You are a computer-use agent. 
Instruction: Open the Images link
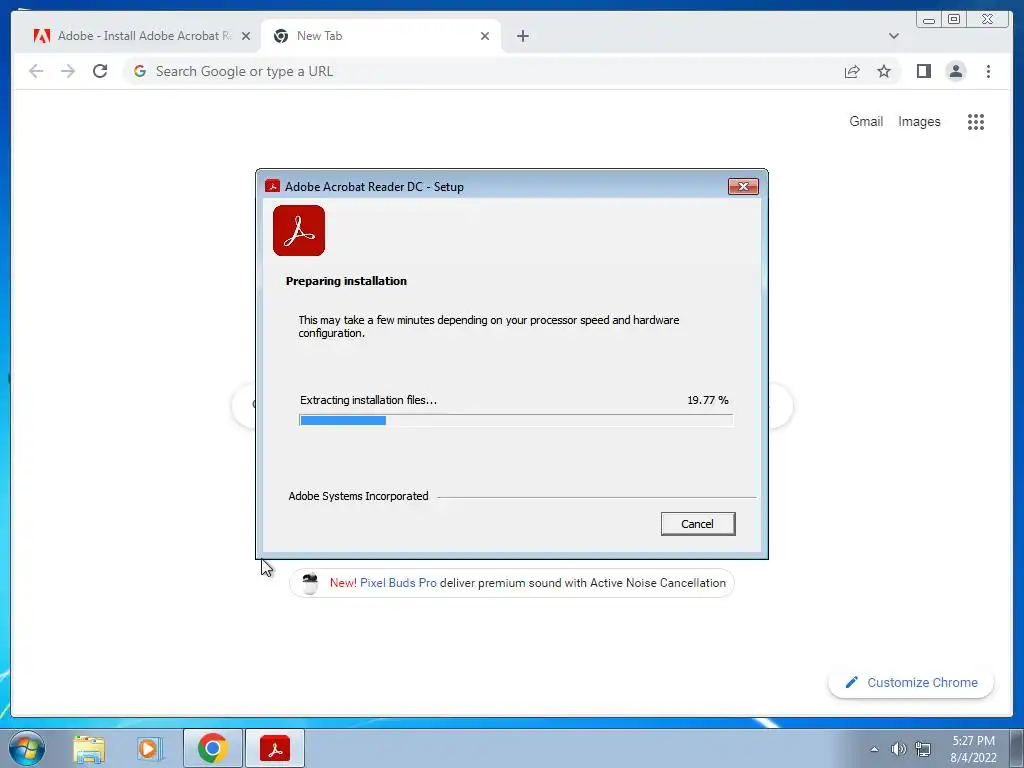(x=919, y=121)
